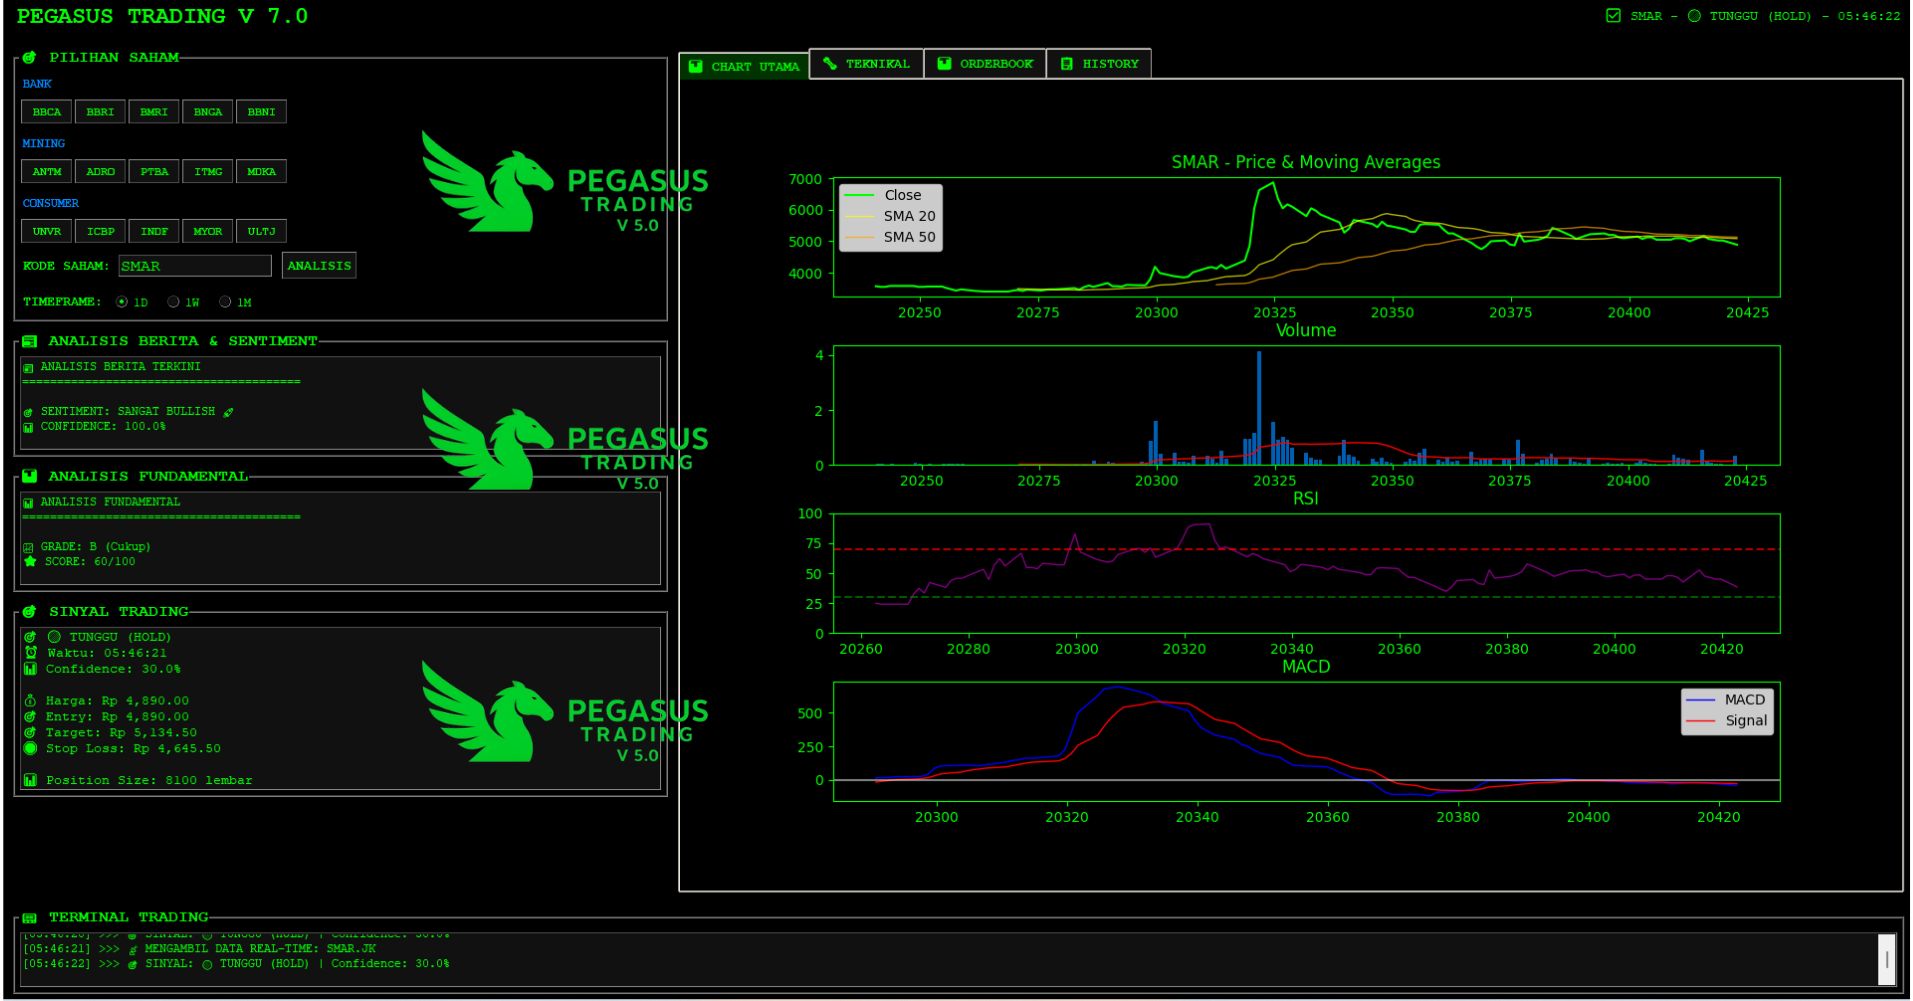The height and width of the screenshot is (1001, 1913).
Task: Select the ANTM mining stock button
Action: (x=47, y=172)
